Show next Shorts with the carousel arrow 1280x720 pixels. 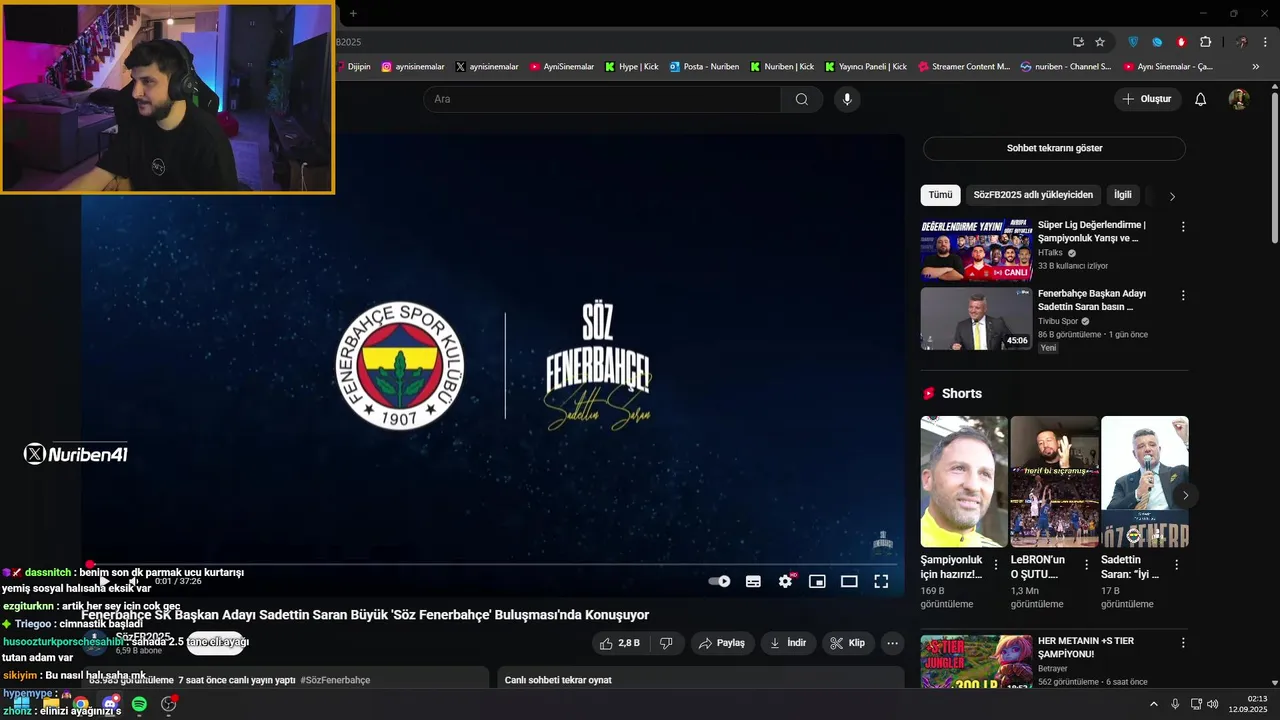(x=1185, y=495)
